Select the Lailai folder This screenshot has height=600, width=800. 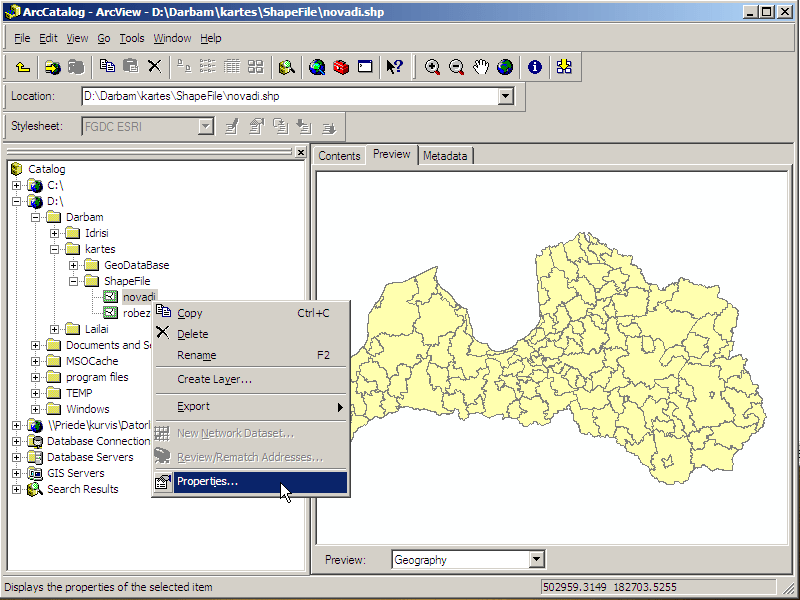(x=96, y=329)
